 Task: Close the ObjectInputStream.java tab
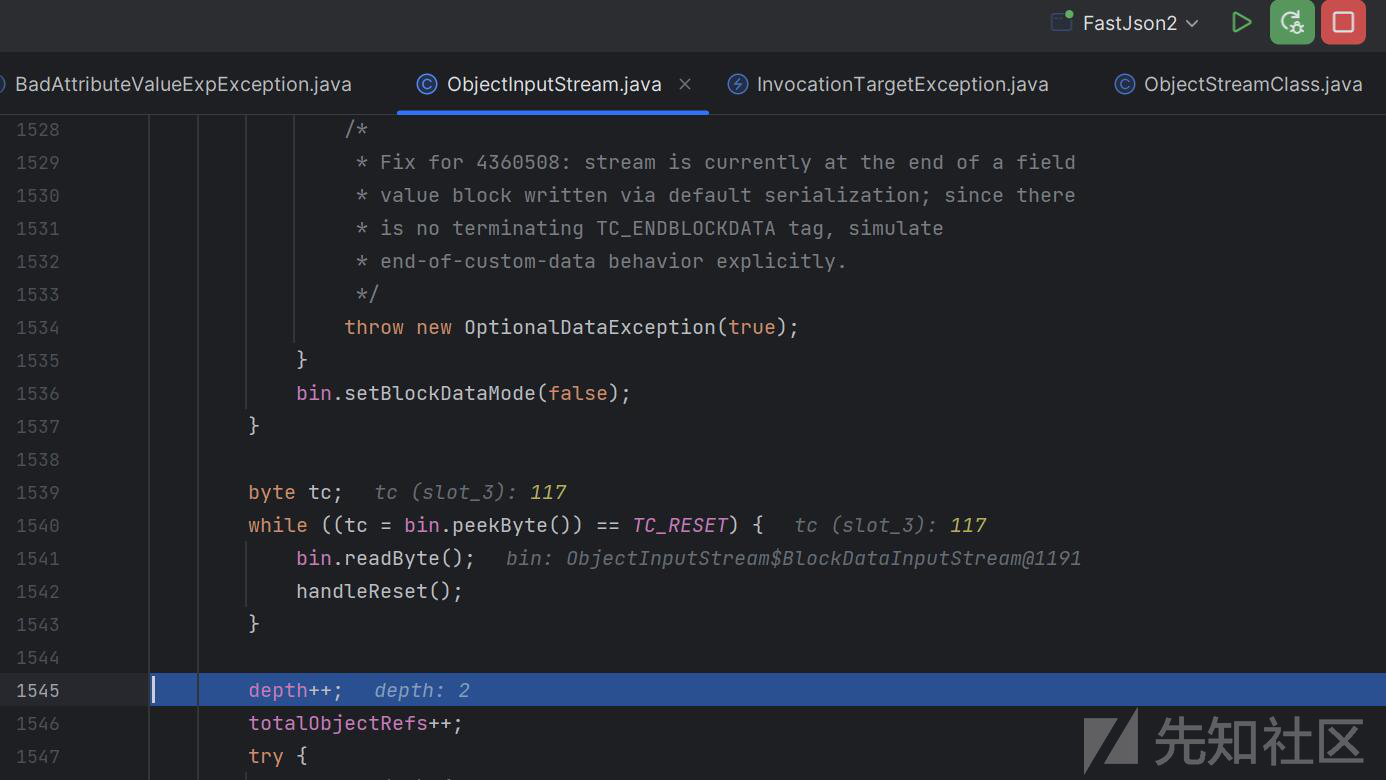click(x=685, y=84)
